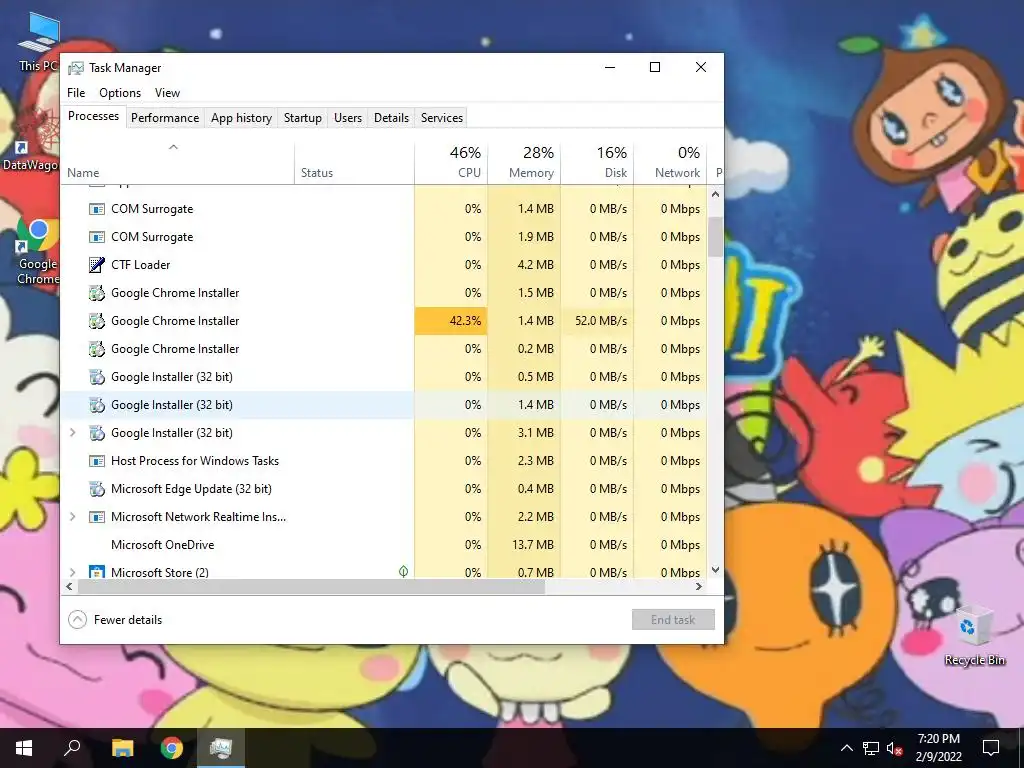Sort processes by CPU column
This screenshot has width=1024, height=768.
[451, 162]
